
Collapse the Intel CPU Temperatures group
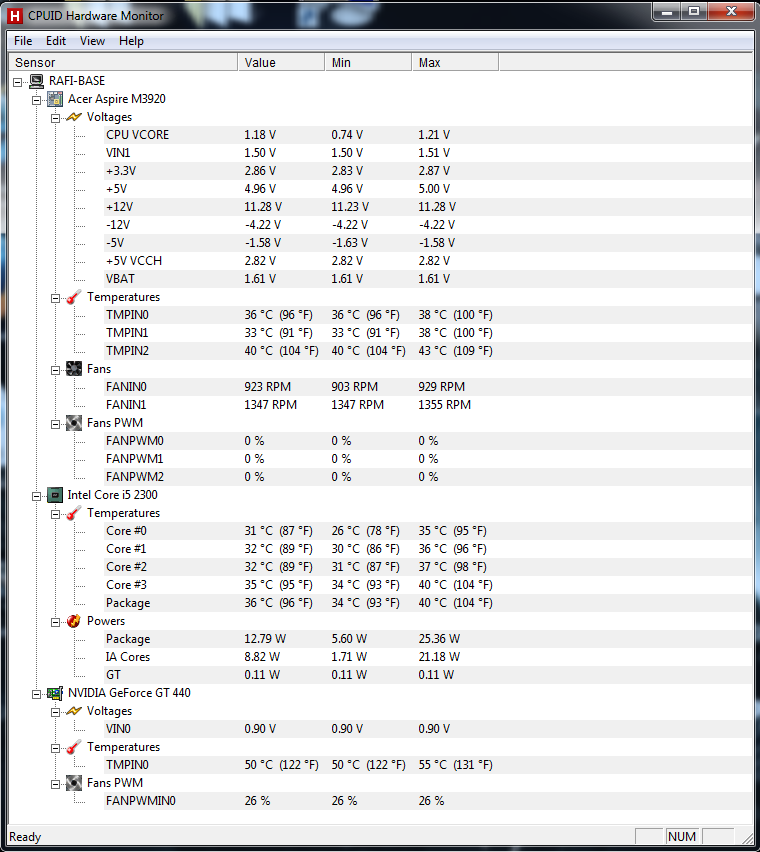55,514
